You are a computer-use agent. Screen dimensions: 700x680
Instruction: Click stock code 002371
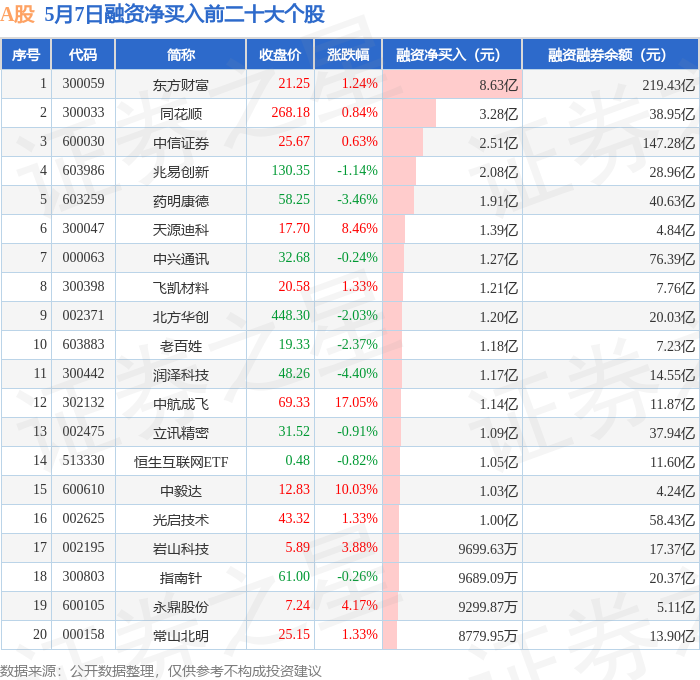[83, 315]
